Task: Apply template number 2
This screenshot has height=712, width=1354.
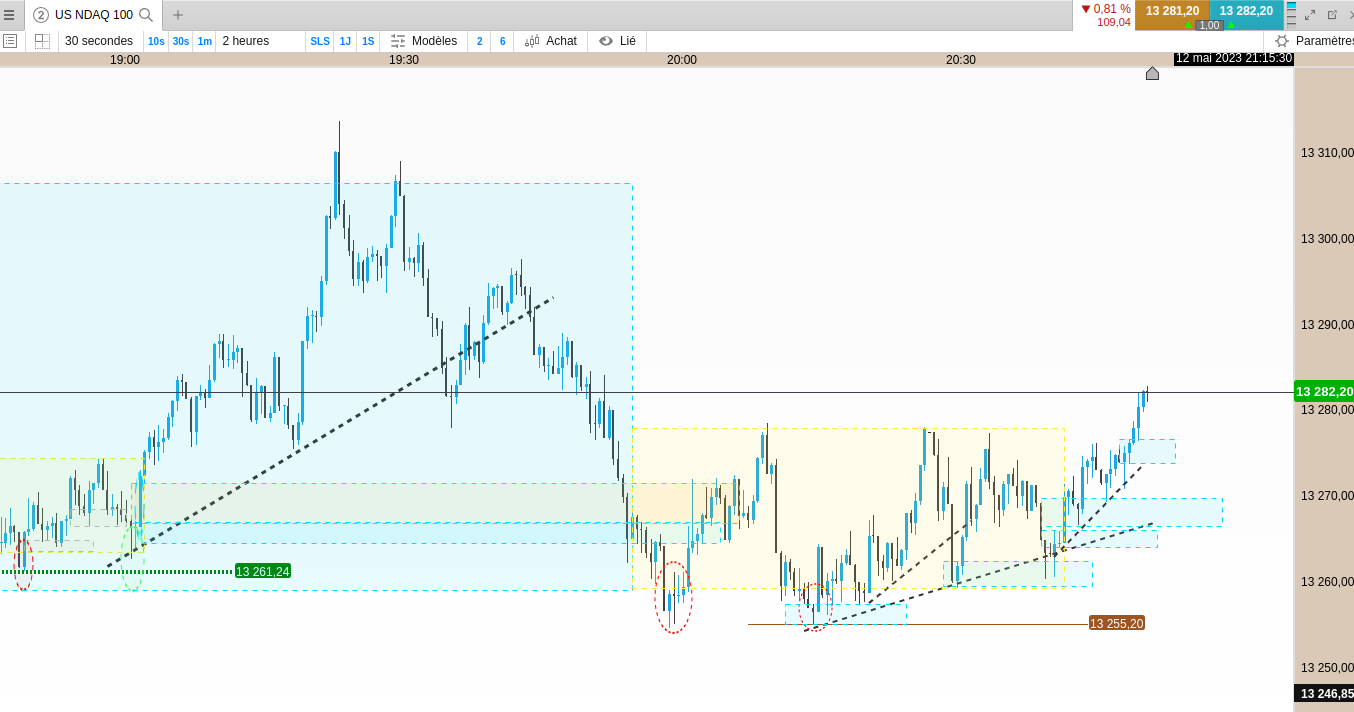Action: click(479, 41)
